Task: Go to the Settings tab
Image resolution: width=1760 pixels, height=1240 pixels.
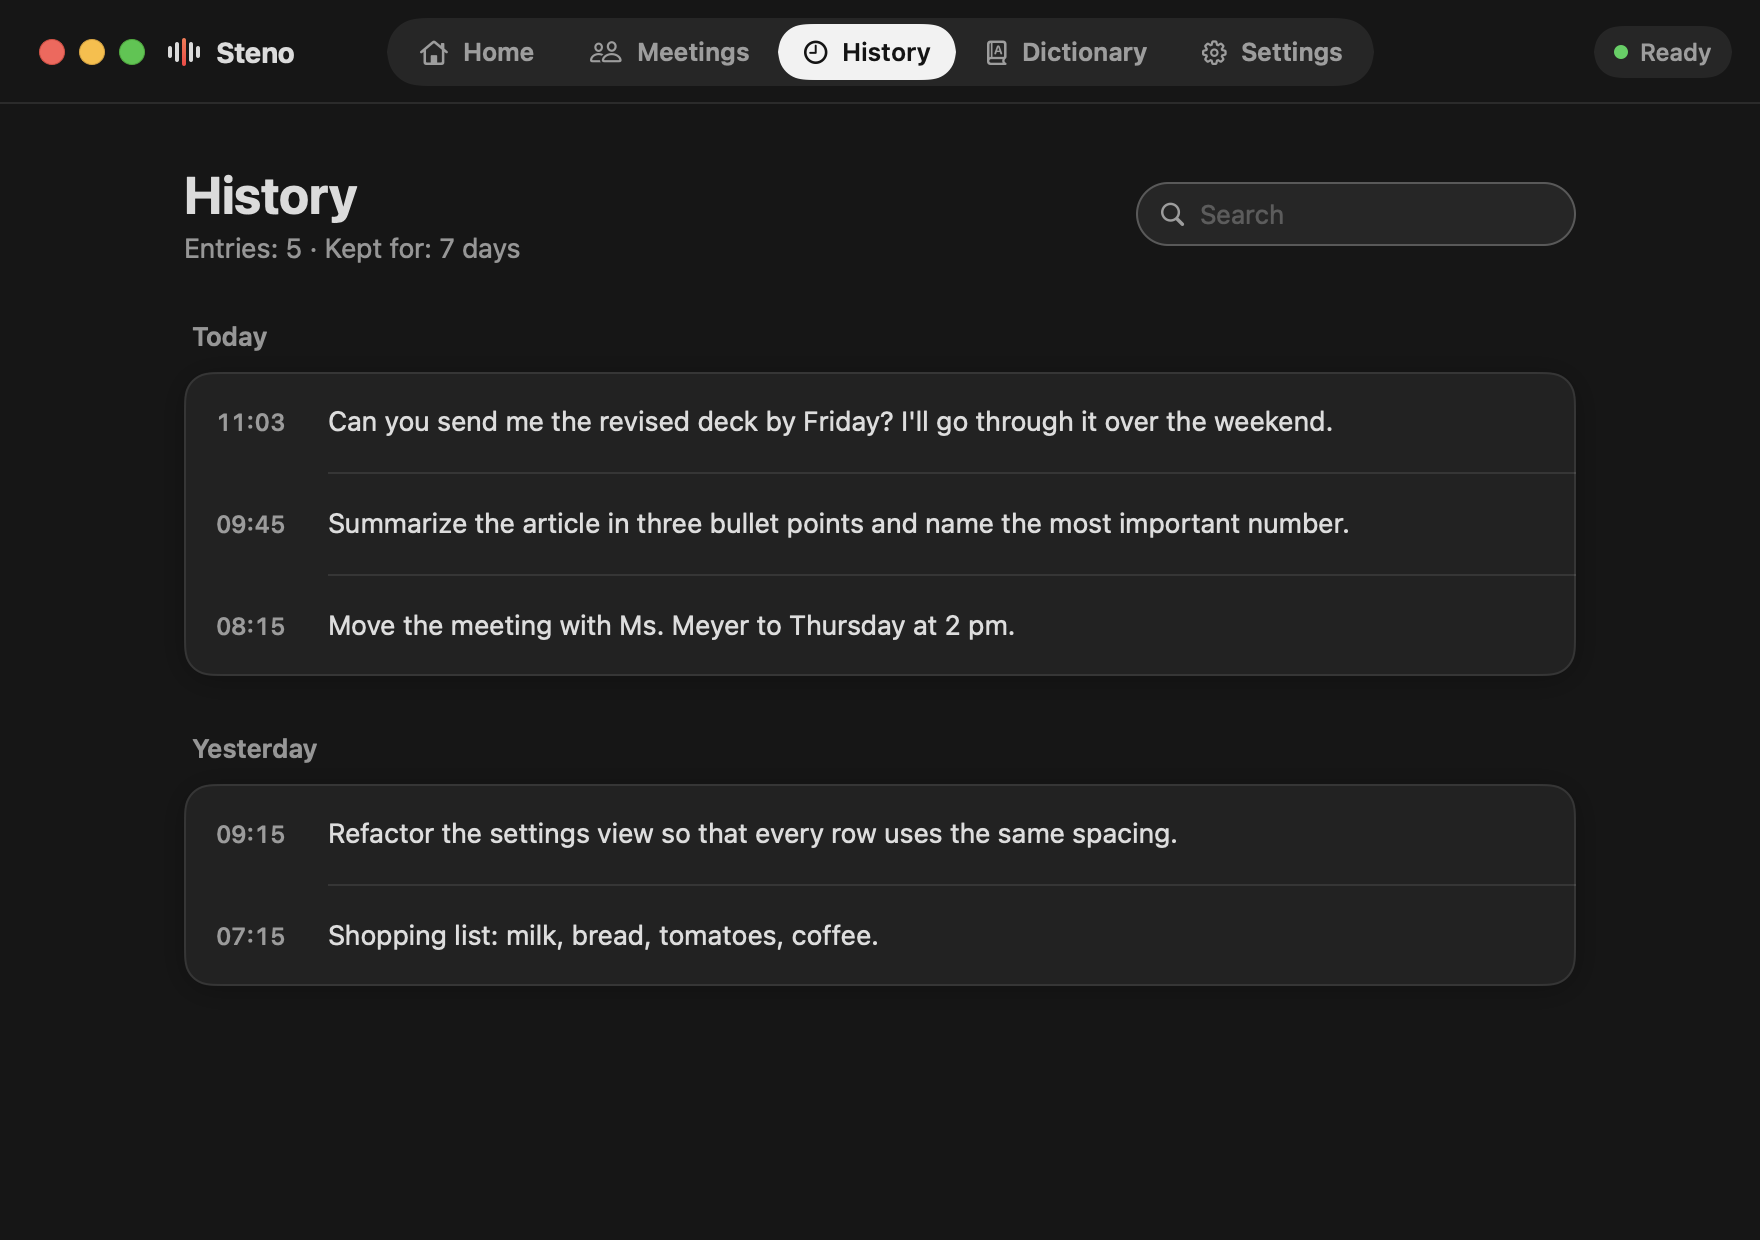Action: coord(1272,52)
